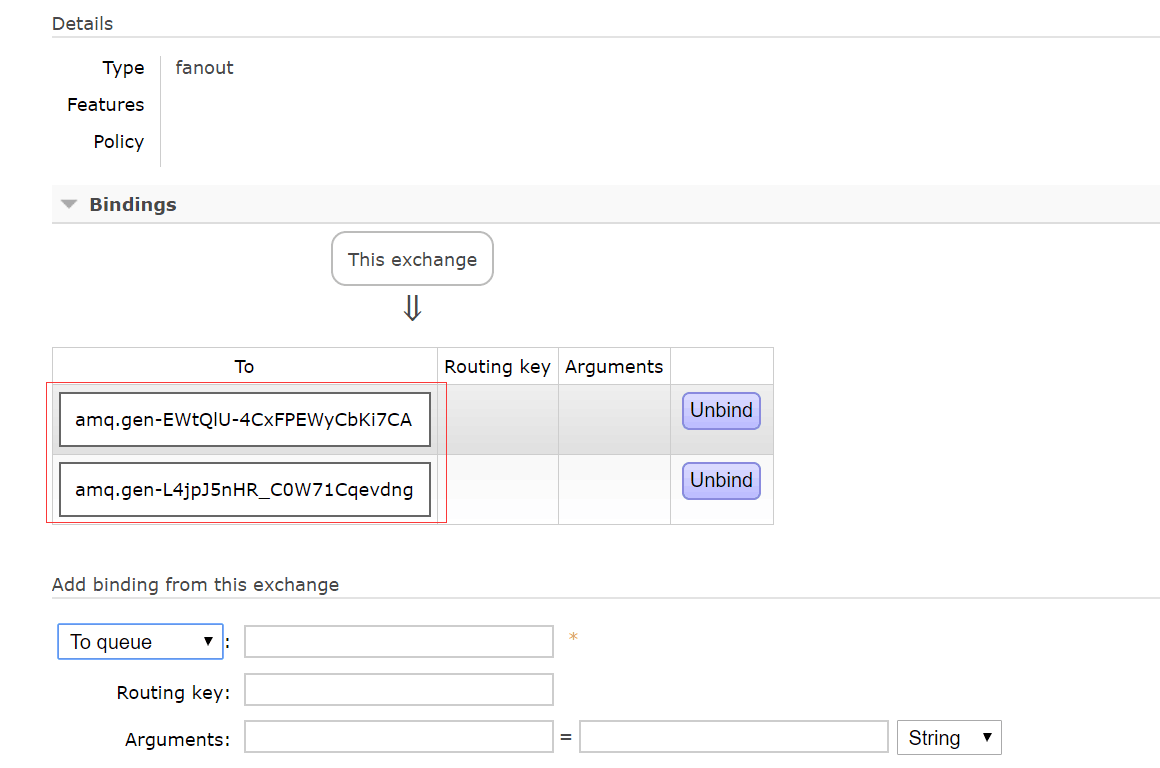Focus the Arguments key input field
1160x768 pixels.
pyautogui.click(x=398, y=738)
